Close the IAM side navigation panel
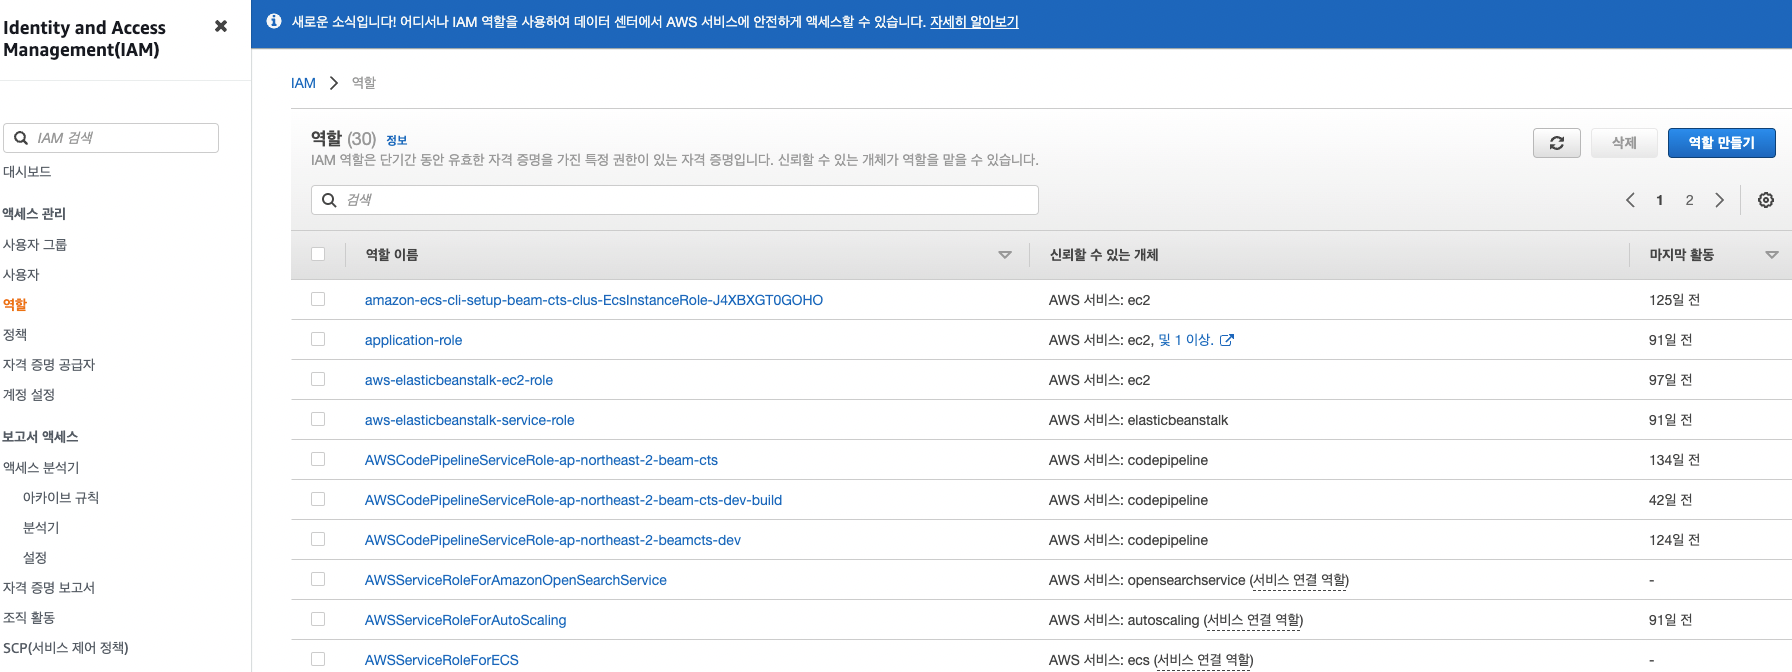1792x672 pixels. [221, 26]
